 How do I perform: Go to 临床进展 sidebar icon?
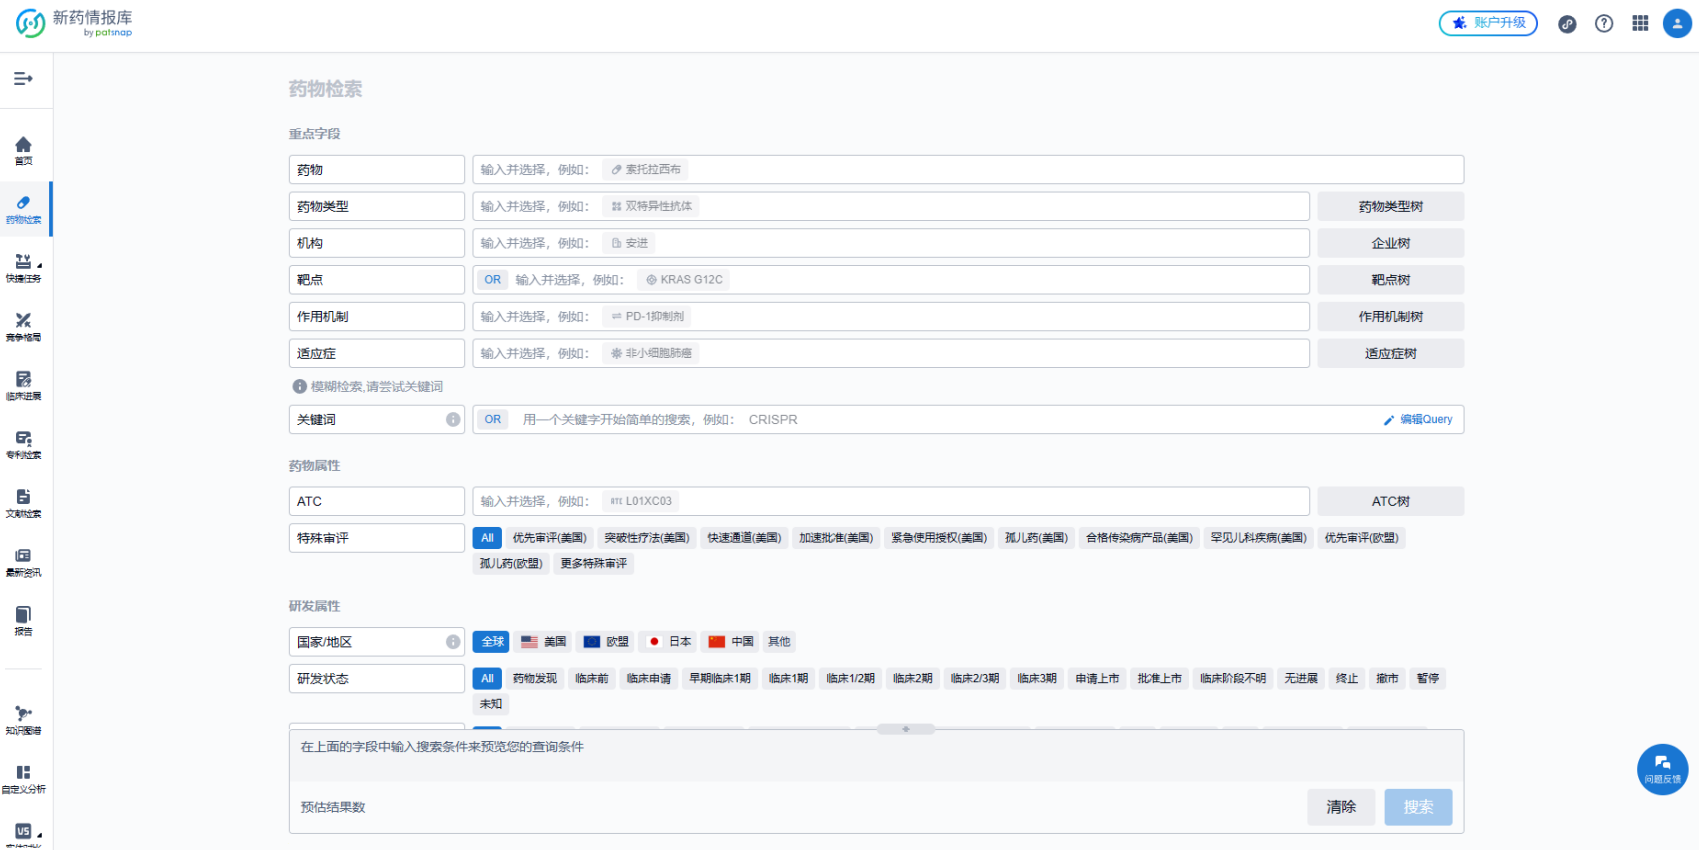tap(23, 385)
